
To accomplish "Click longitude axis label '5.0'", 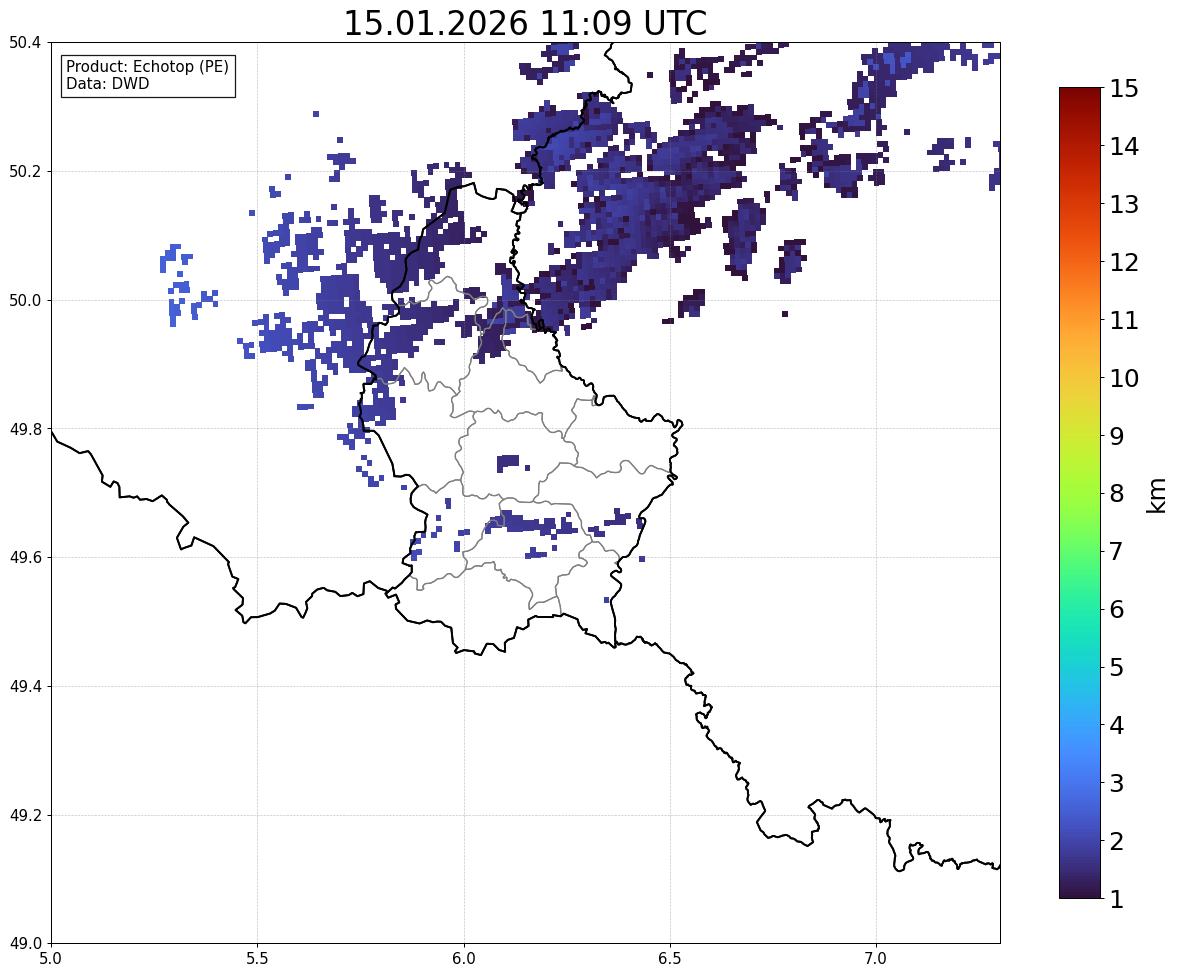I will coord(51,959).
